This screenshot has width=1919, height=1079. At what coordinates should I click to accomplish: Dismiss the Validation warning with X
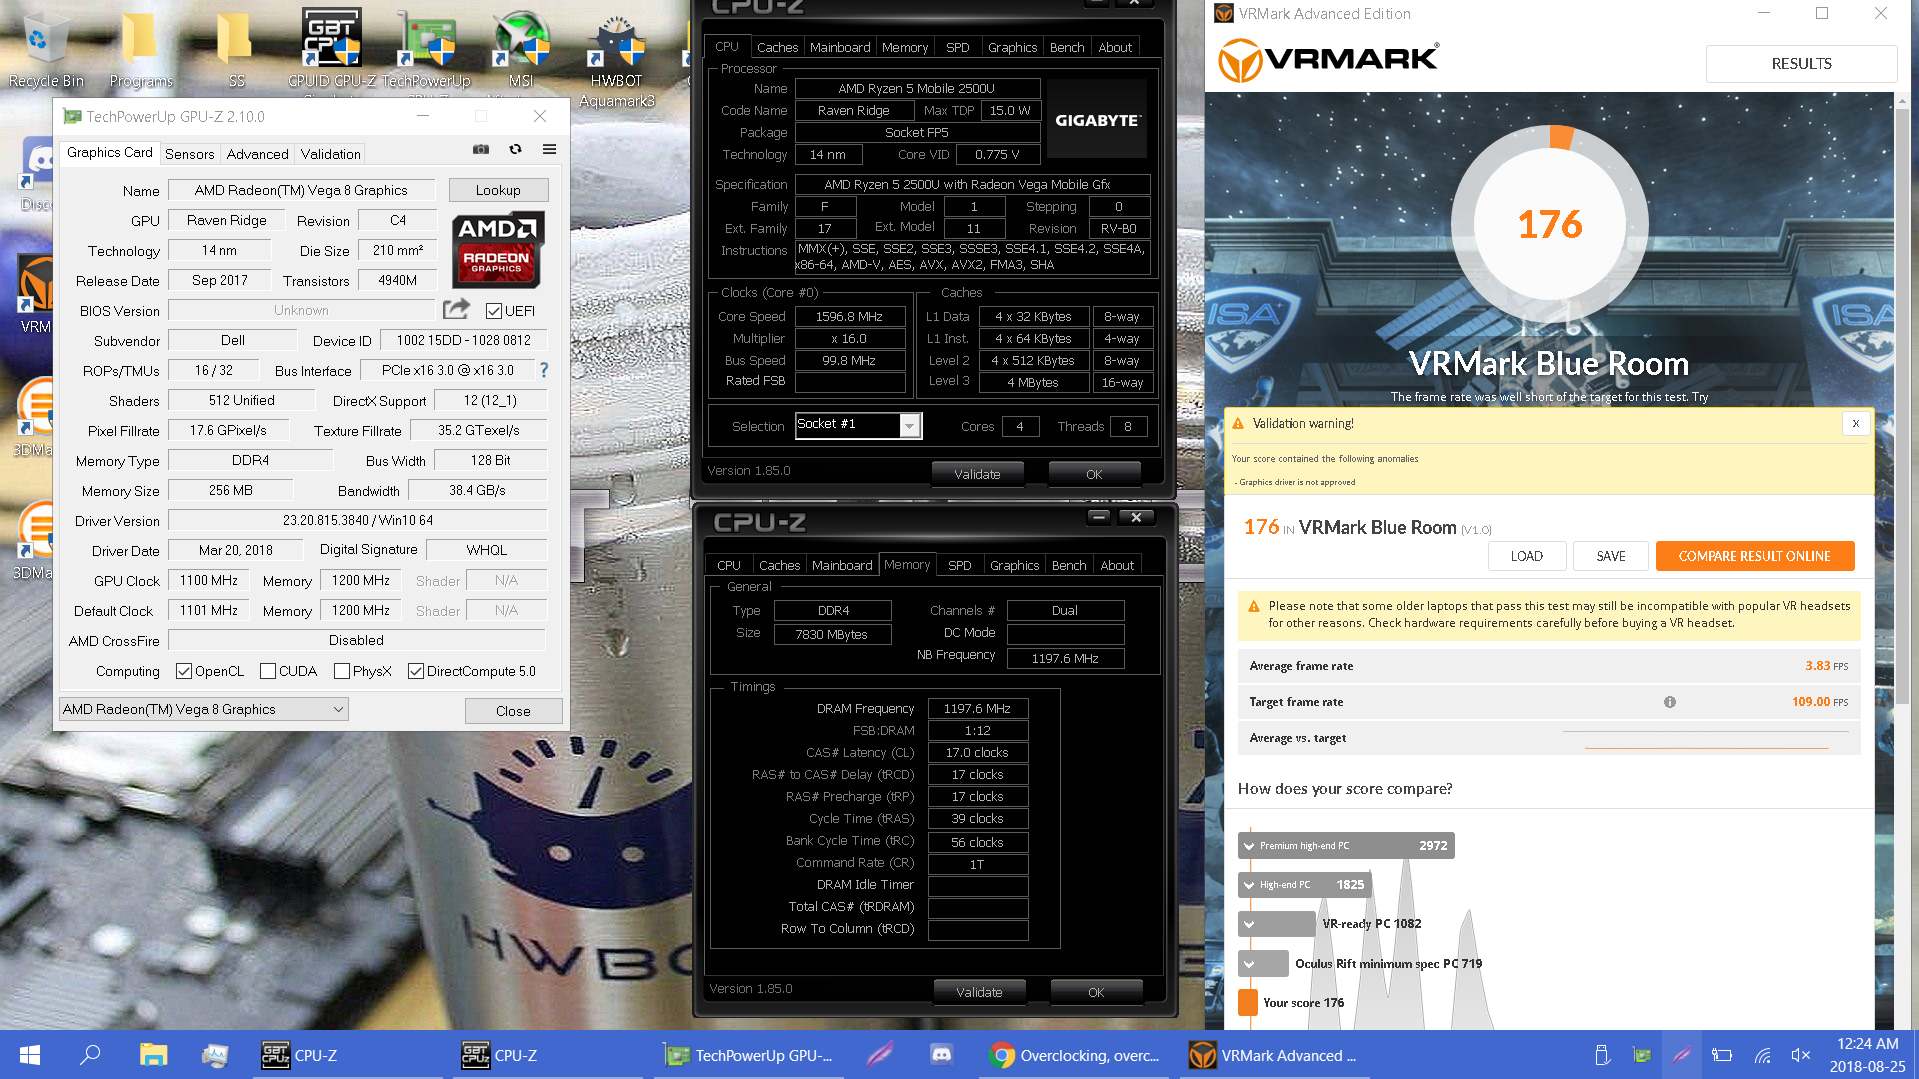1855,424
